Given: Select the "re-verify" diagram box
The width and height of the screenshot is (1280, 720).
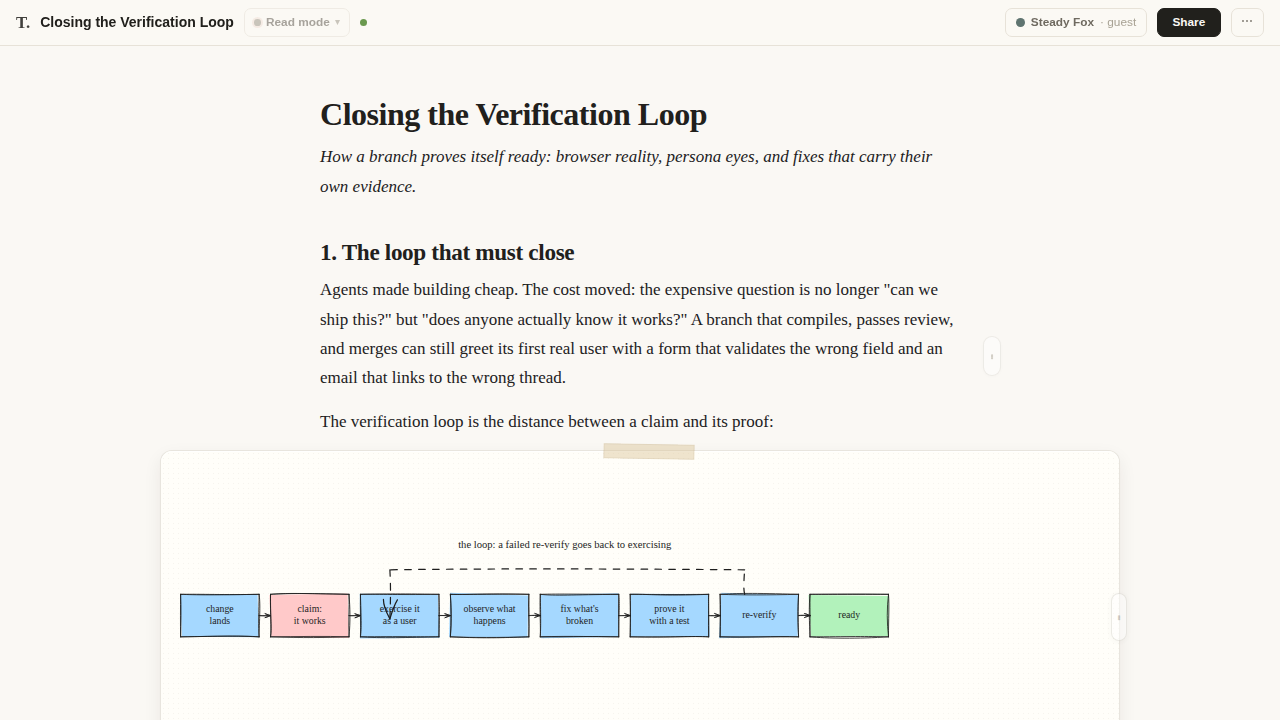Looking at the screenshot, I should point(759,615).
